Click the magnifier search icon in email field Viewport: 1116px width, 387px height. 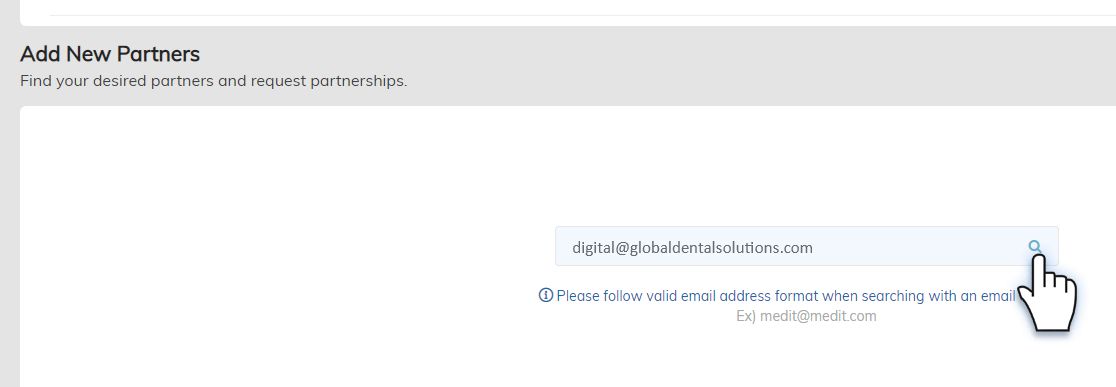[x=1035, y=246]
